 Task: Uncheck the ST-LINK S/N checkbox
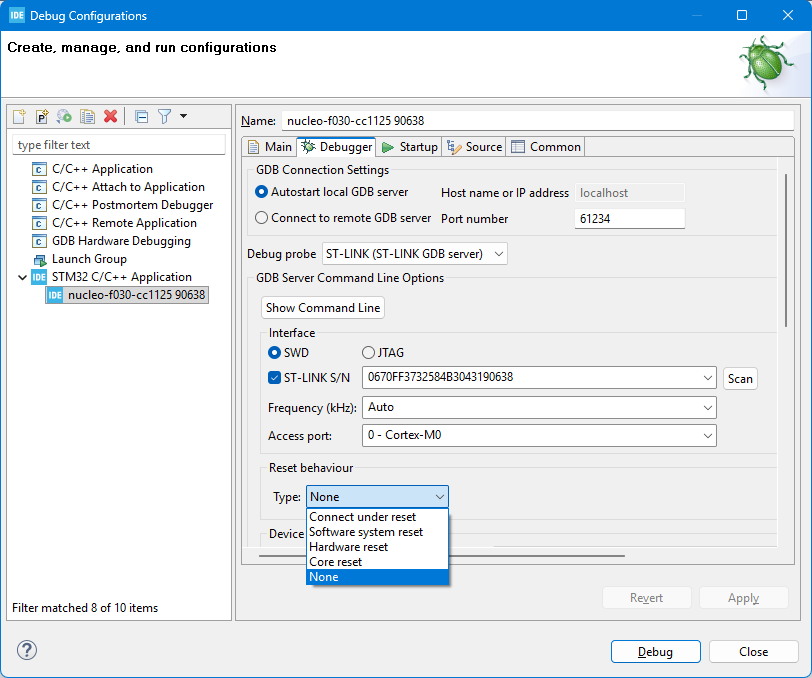[x=275, y=378]
